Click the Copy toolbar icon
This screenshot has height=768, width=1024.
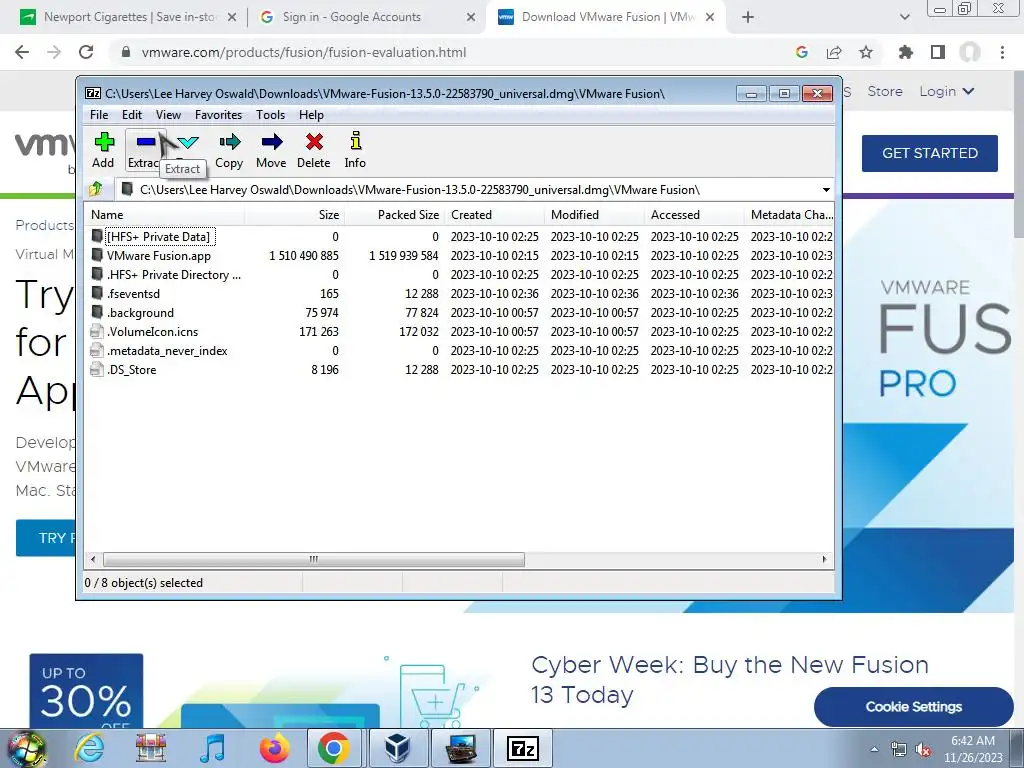(x=229, y=150)
